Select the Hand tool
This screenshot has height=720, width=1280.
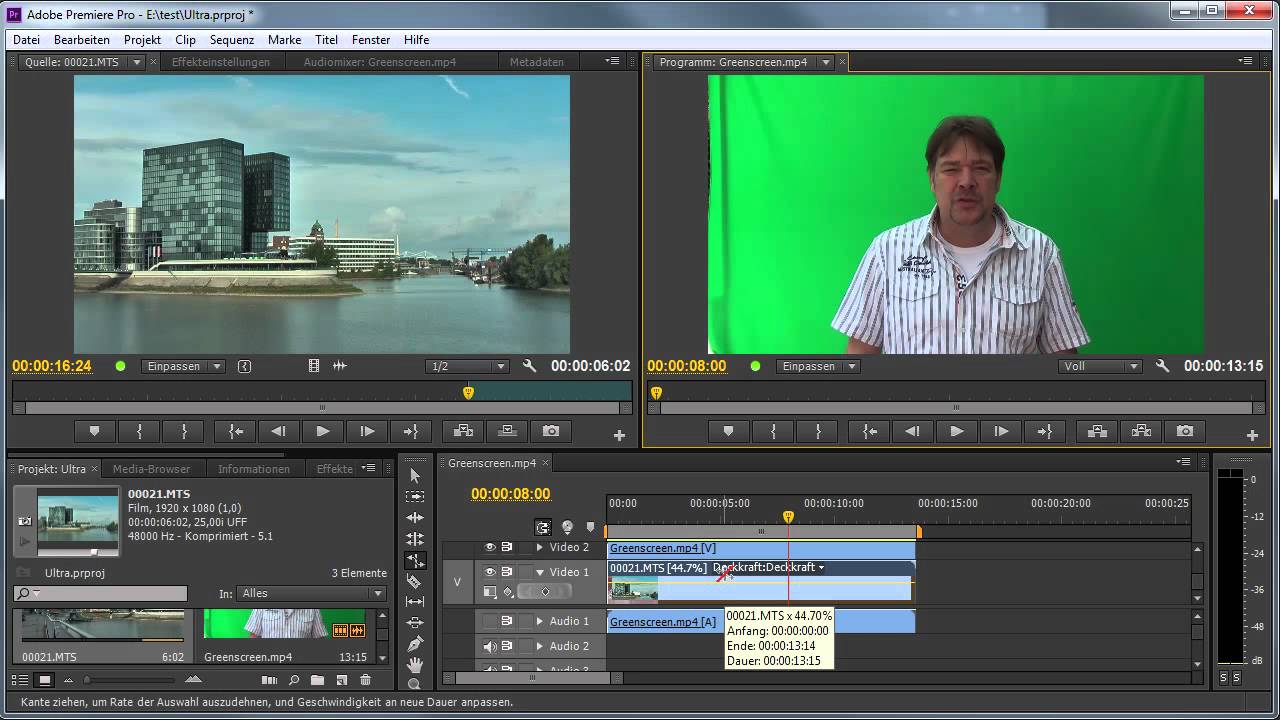point(415,665)
